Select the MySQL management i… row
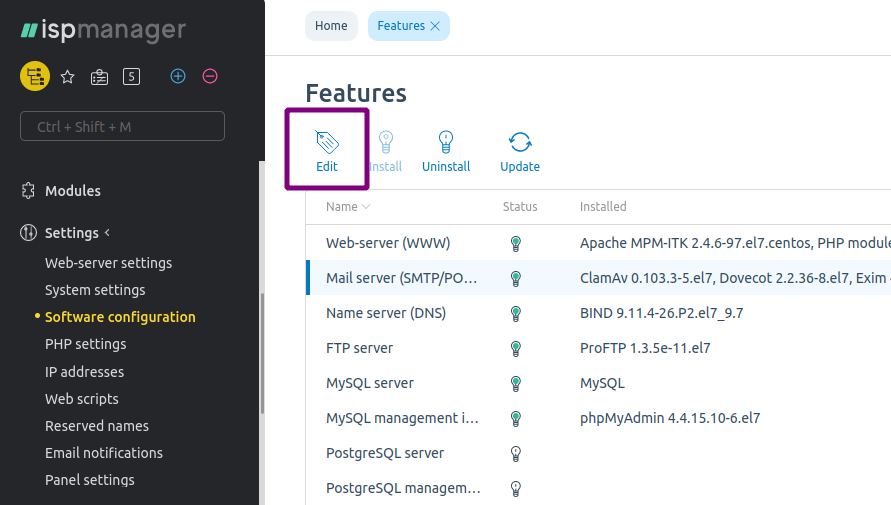Image resolution: width=891 pixels, height=505 pixels. [x=598, y=418]
